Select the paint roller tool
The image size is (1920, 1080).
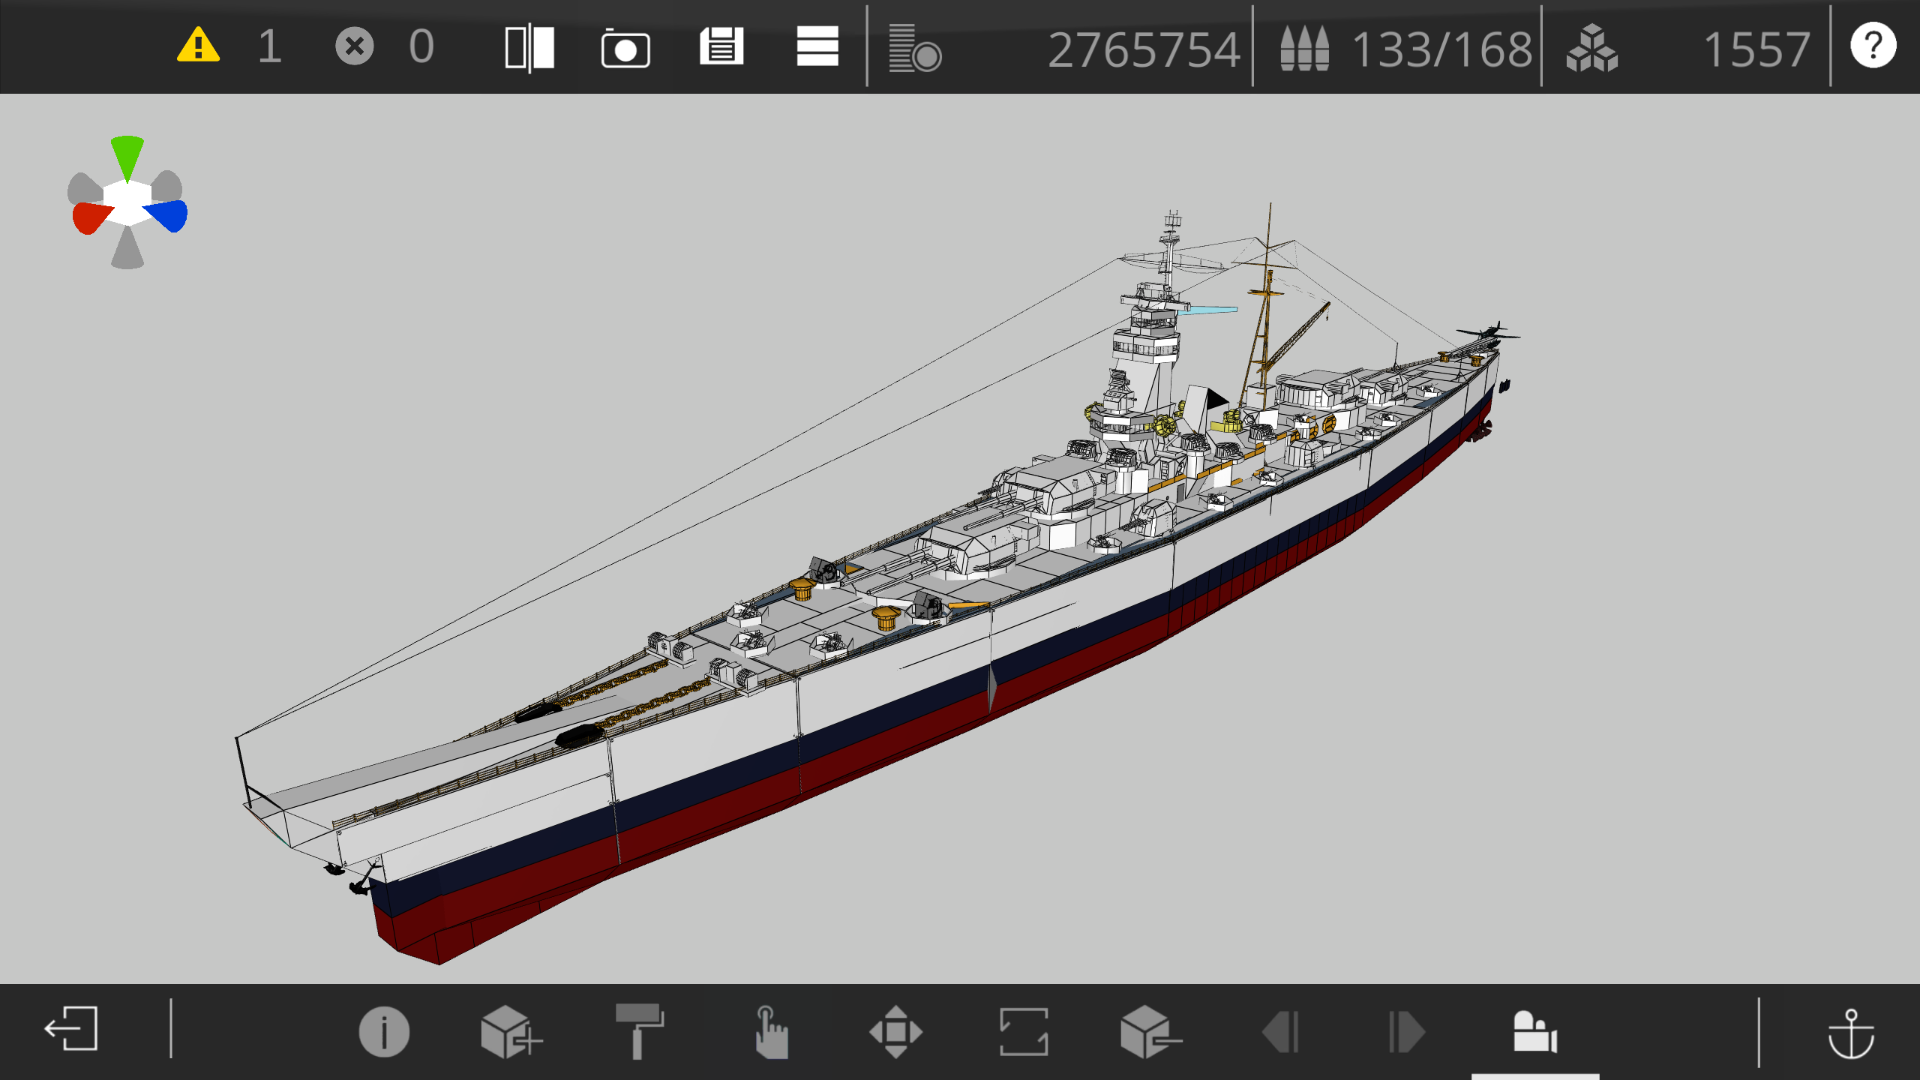coord(640,1031)
